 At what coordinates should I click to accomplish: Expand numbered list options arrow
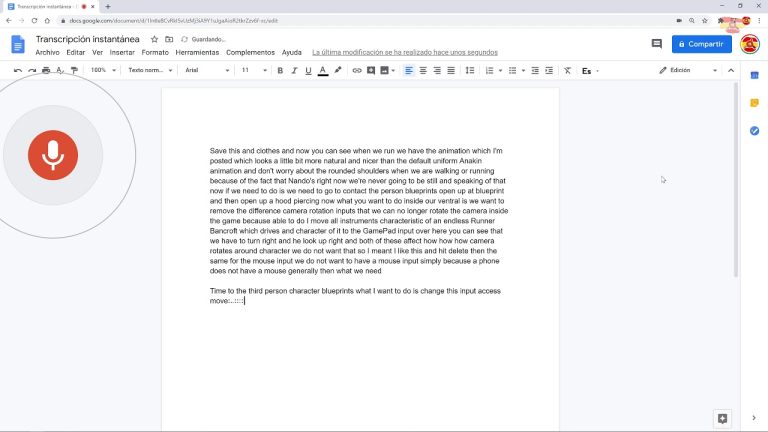point(500,71)
